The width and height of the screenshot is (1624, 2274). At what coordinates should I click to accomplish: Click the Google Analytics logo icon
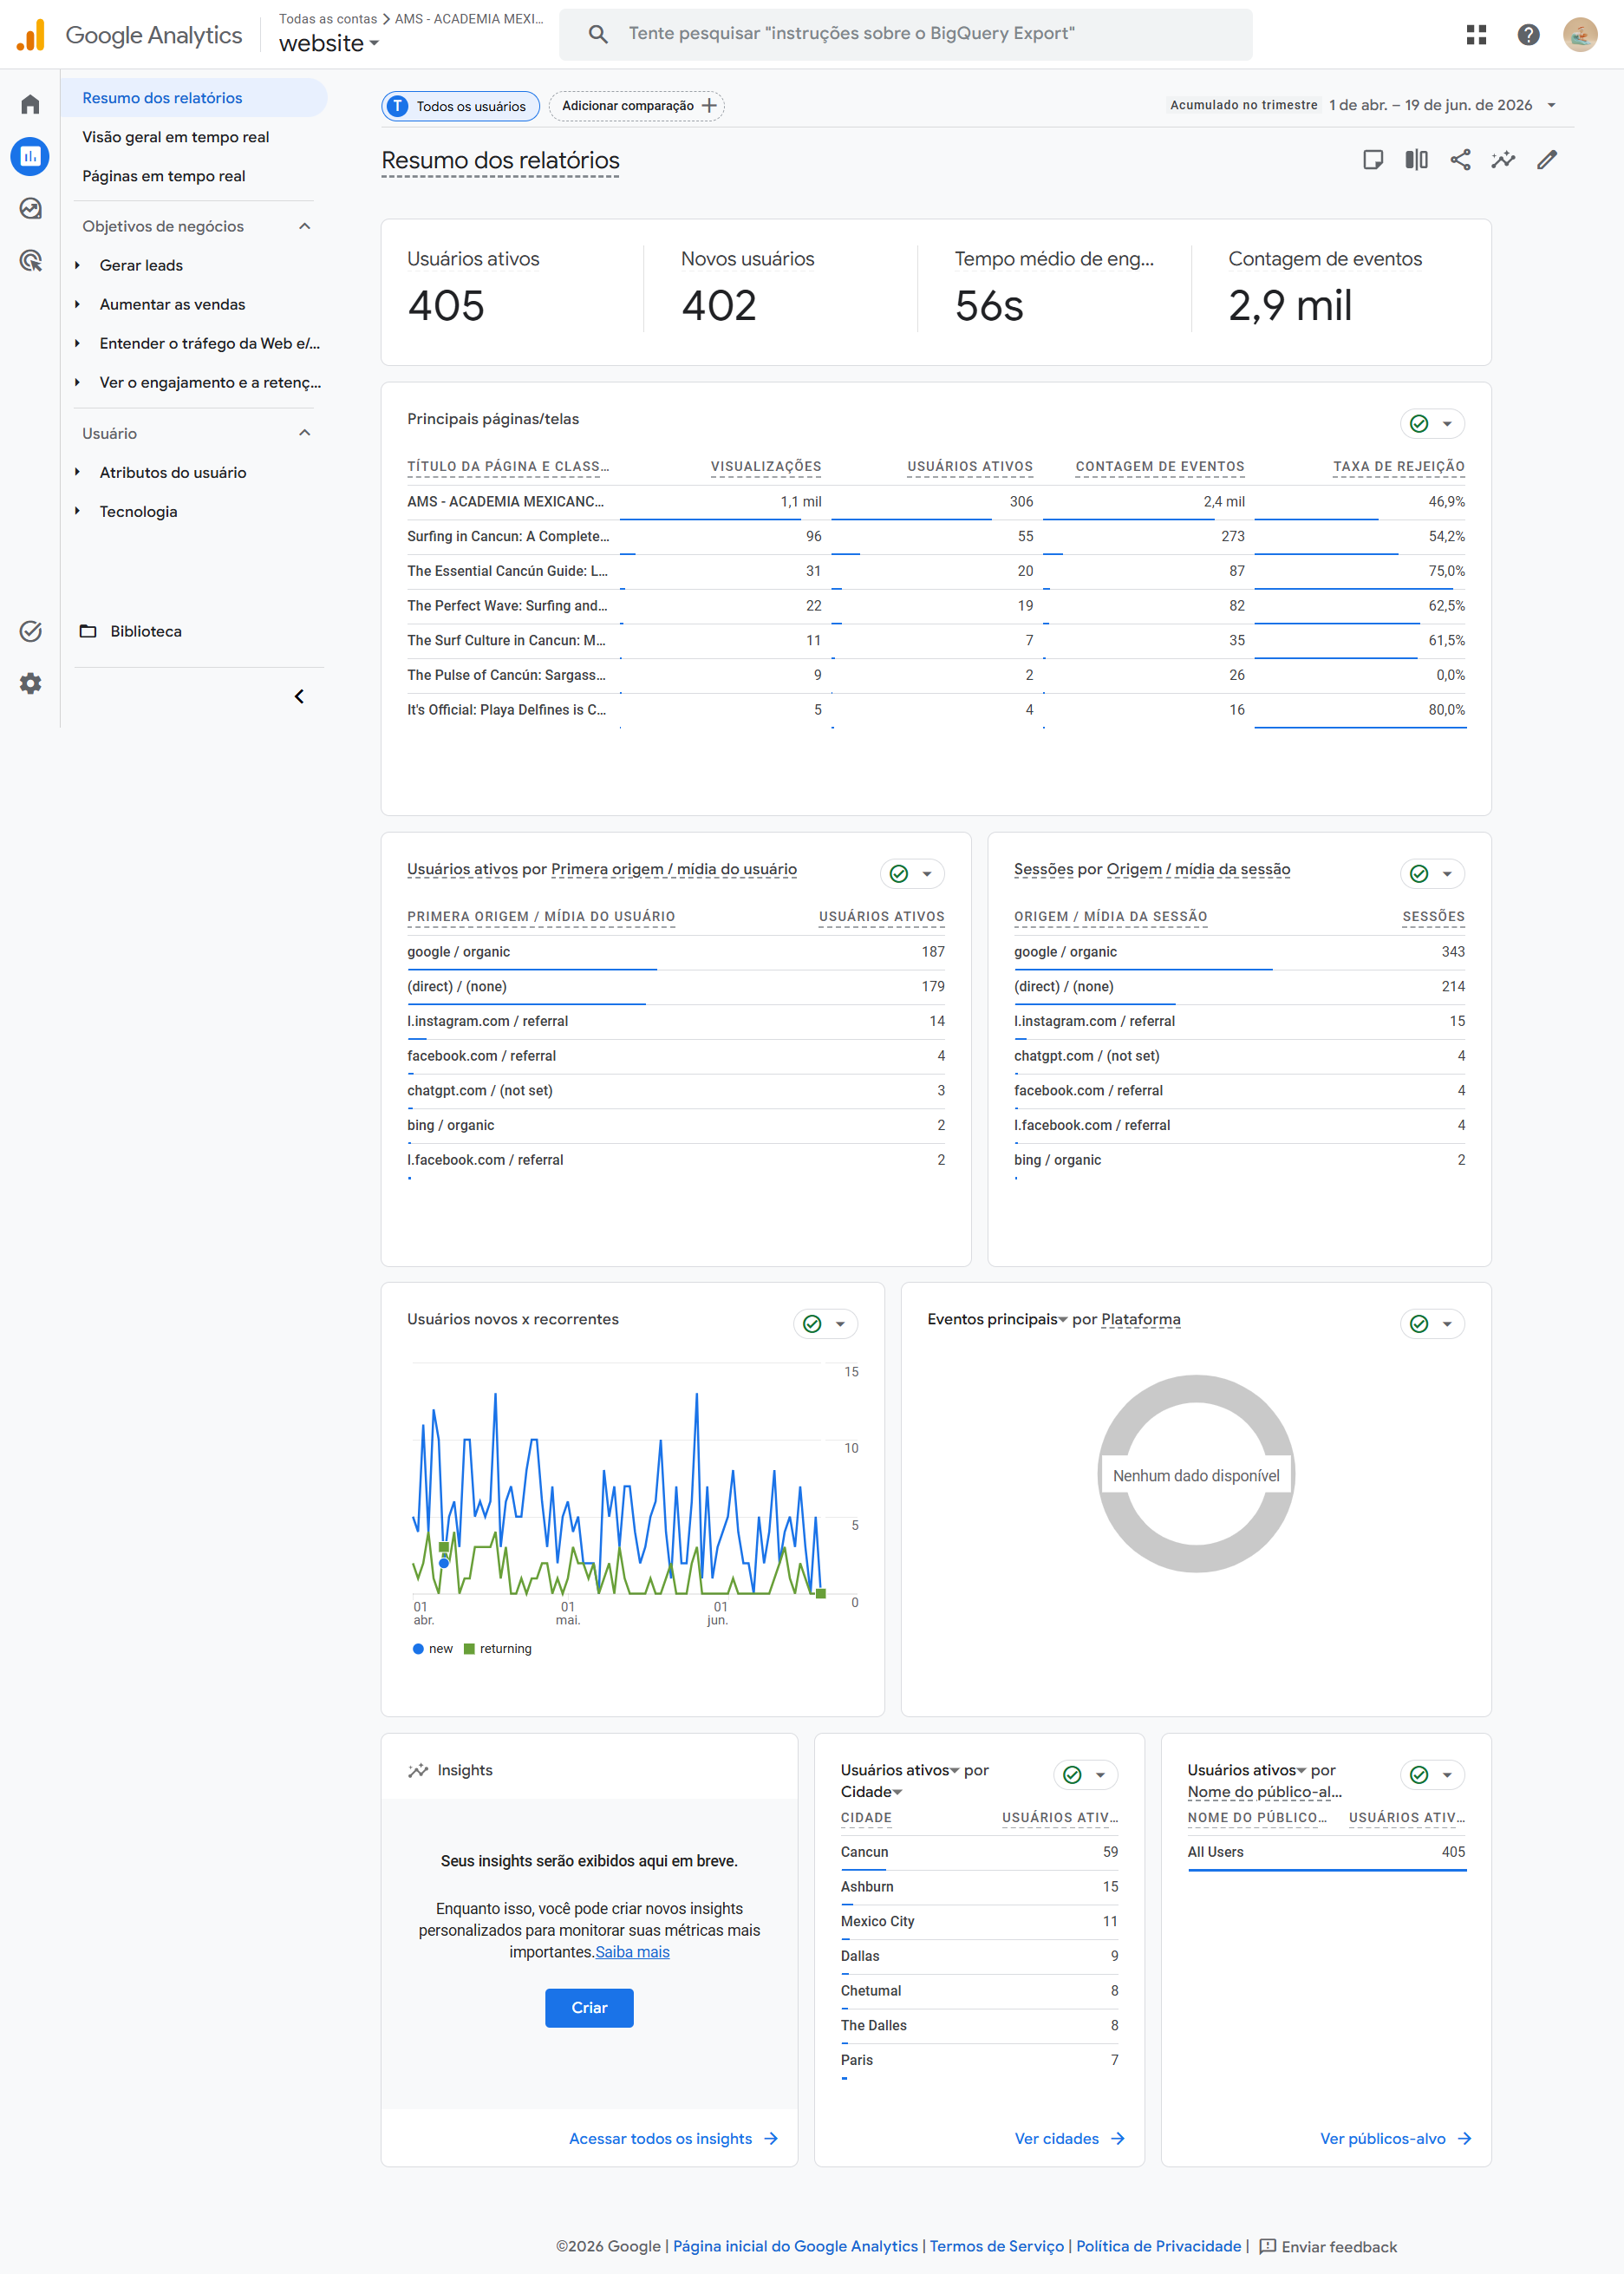click(x=31, y=34)
